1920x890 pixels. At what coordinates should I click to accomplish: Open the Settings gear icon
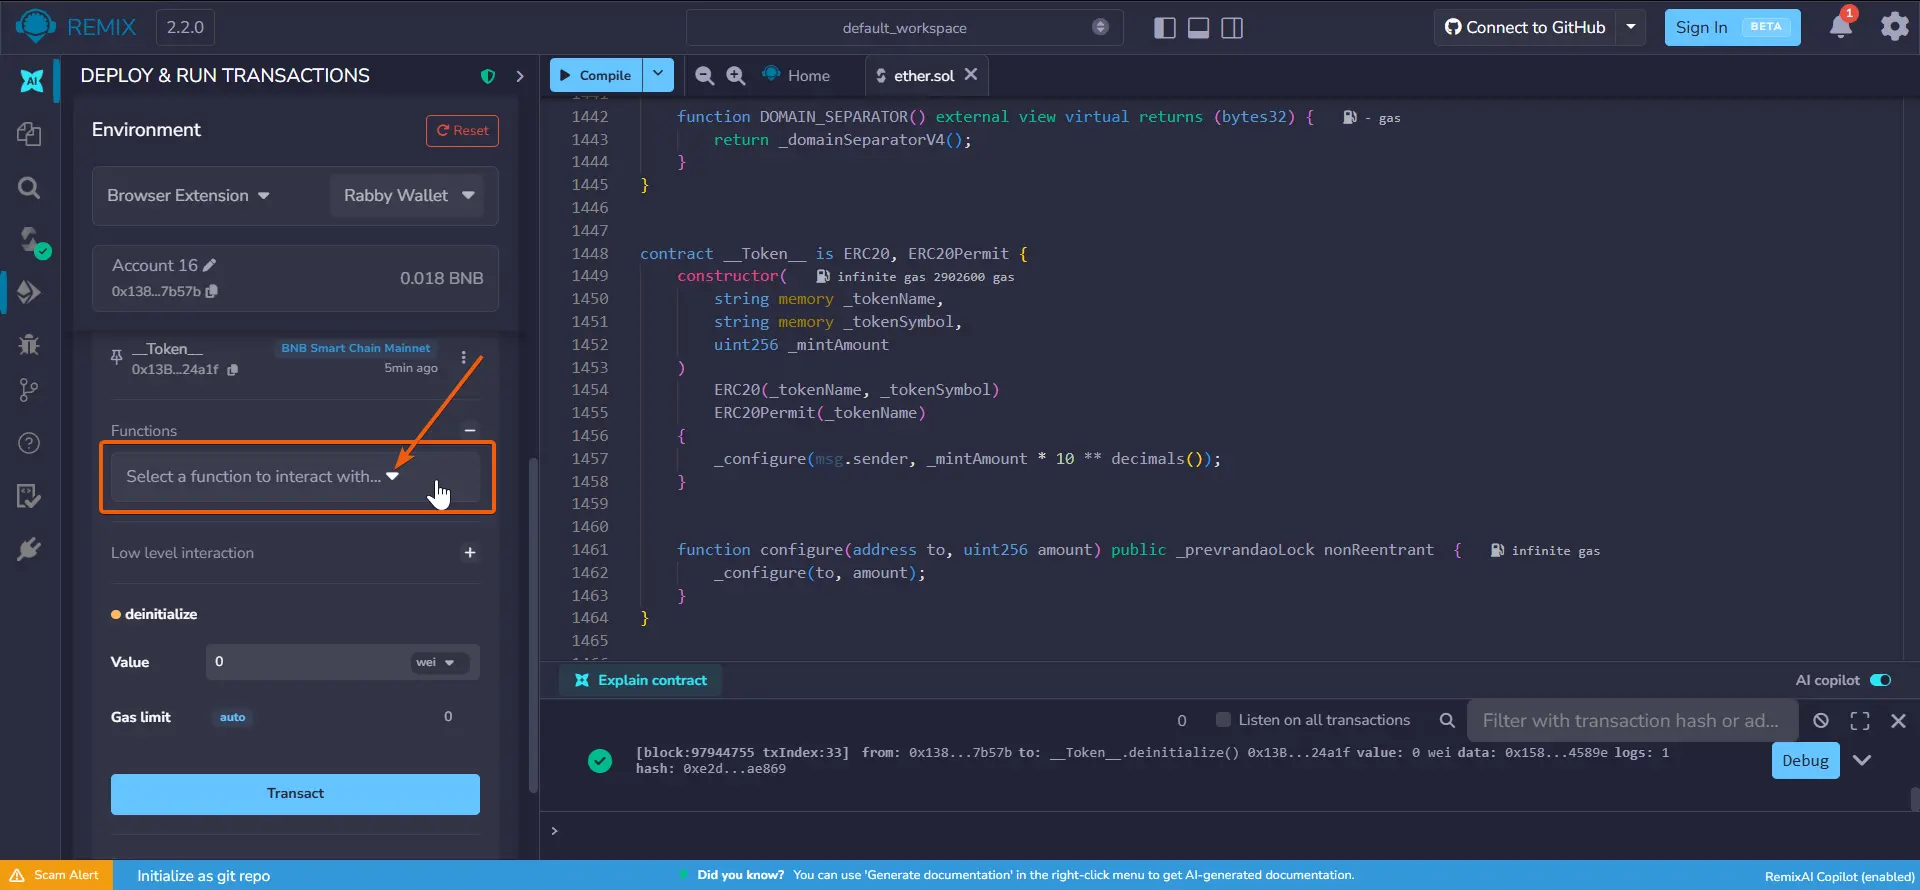coord(1894,27)
